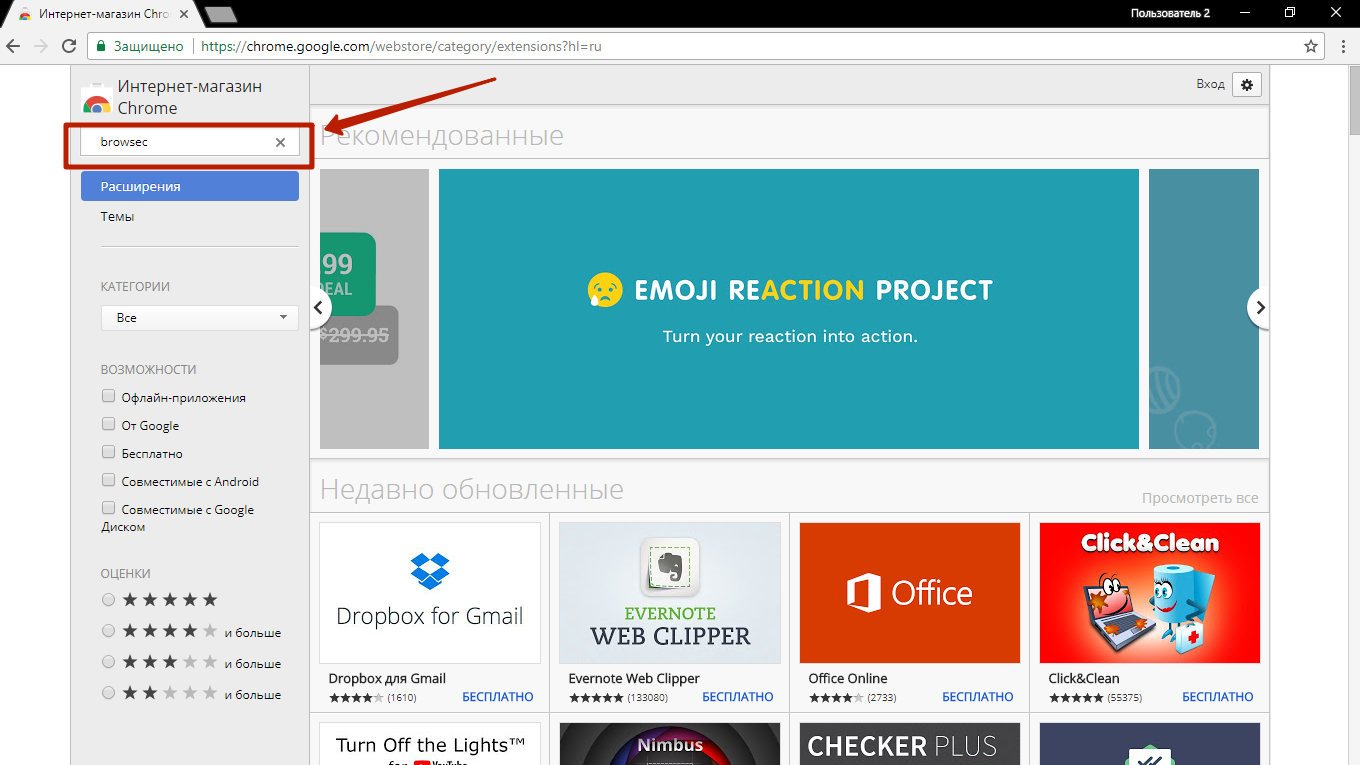Open the Office Online thumbnail
The height and width of the screenshot is (765, 1360).
point(910,593)
